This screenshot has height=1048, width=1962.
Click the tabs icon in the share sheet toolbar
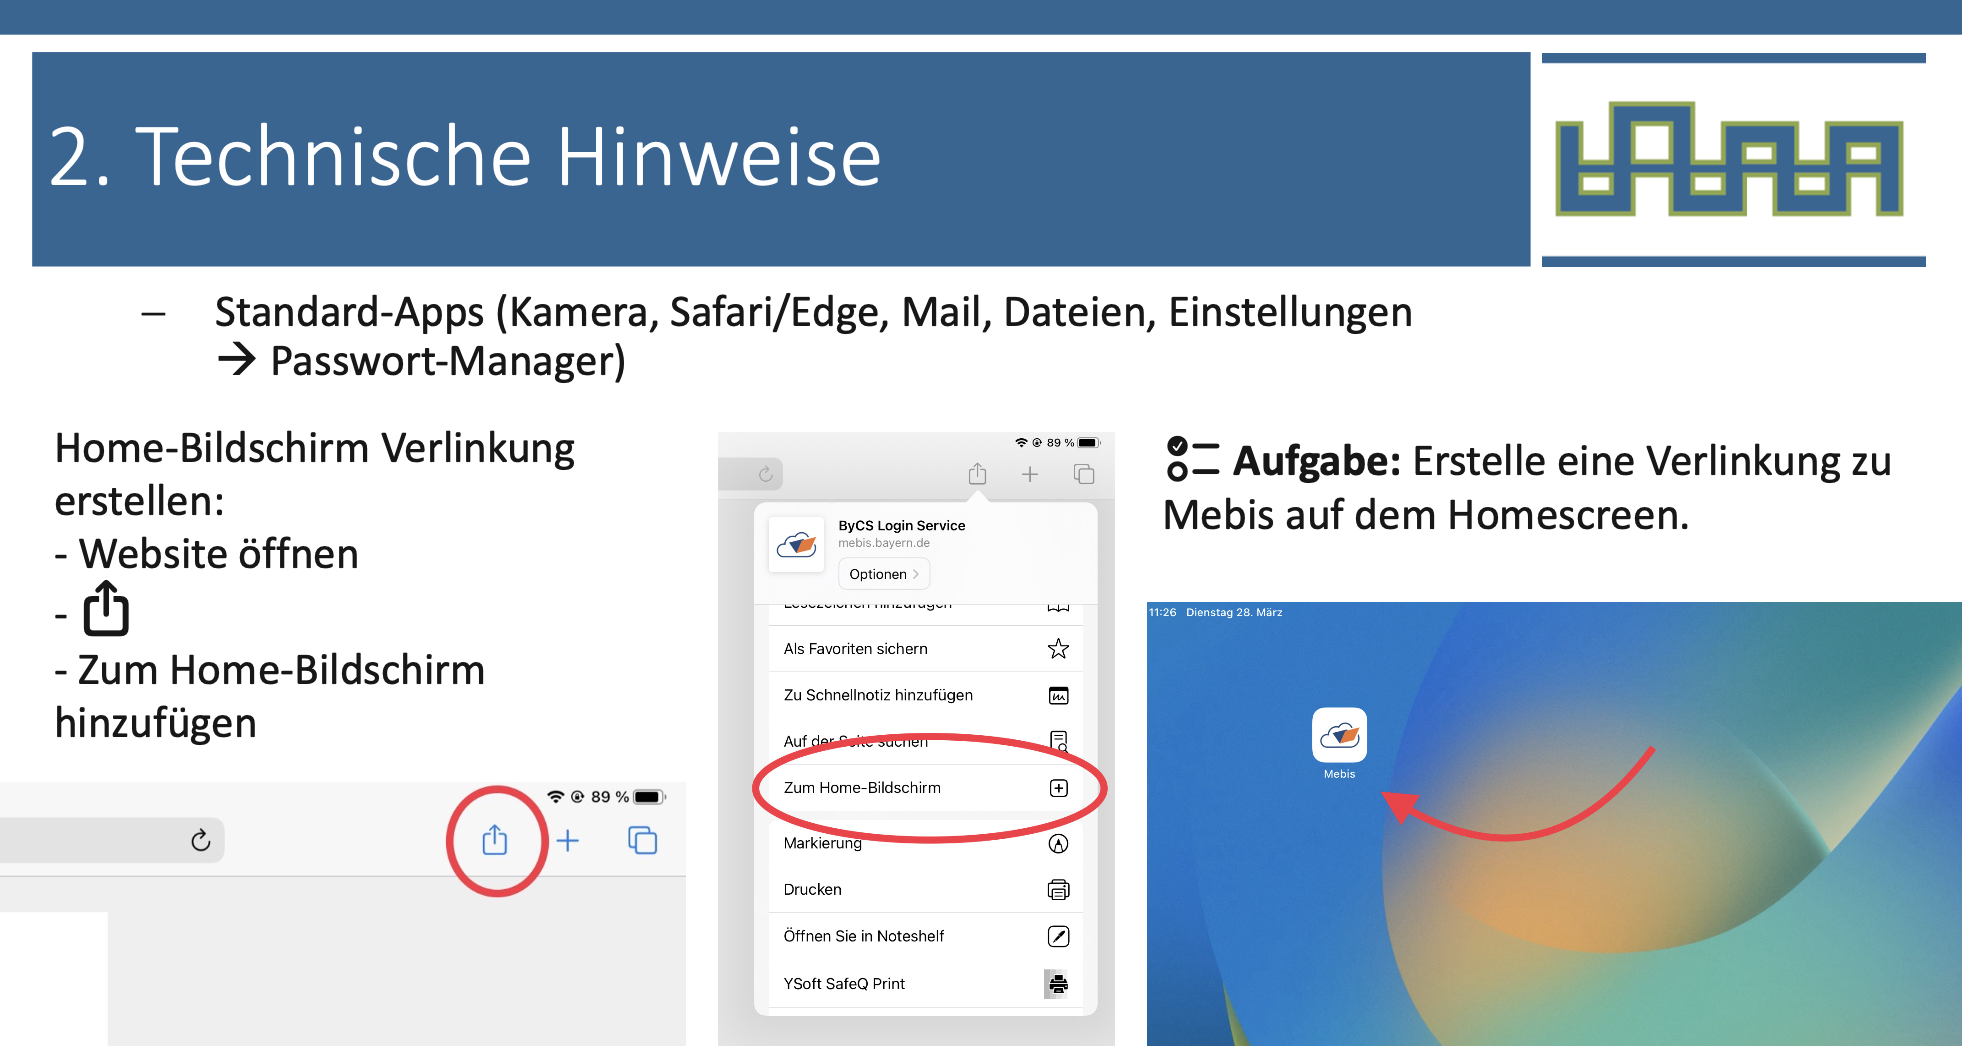pyautogui.click(x=1084, y=474)
